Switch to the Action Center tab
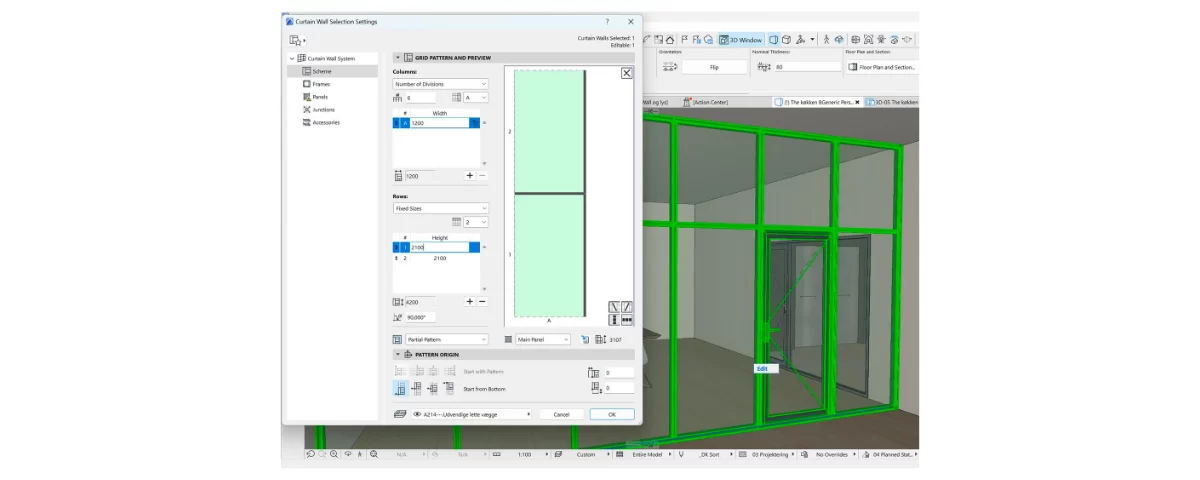This screenshot has height=480, width=1200. (x=707, y=102)
